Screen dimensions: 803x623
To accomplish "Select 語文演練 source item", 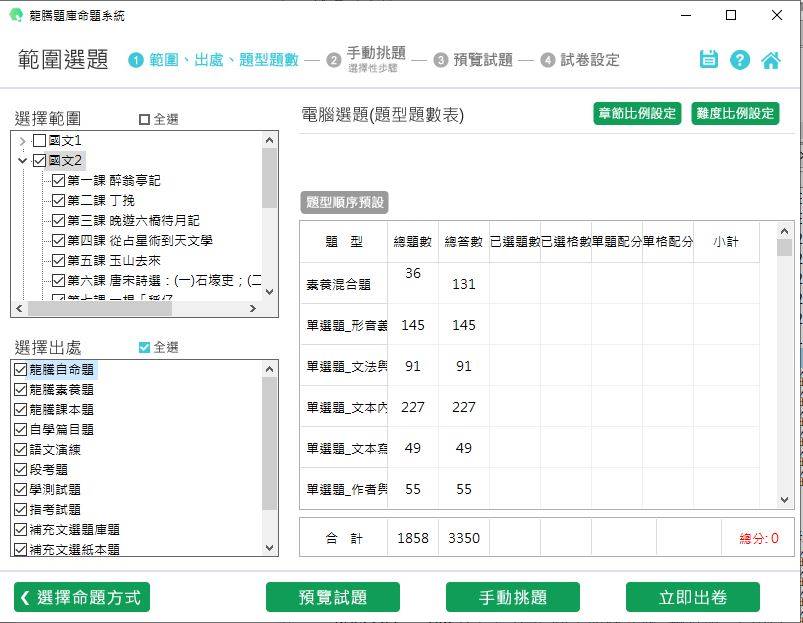I will [x=55, y=449].
